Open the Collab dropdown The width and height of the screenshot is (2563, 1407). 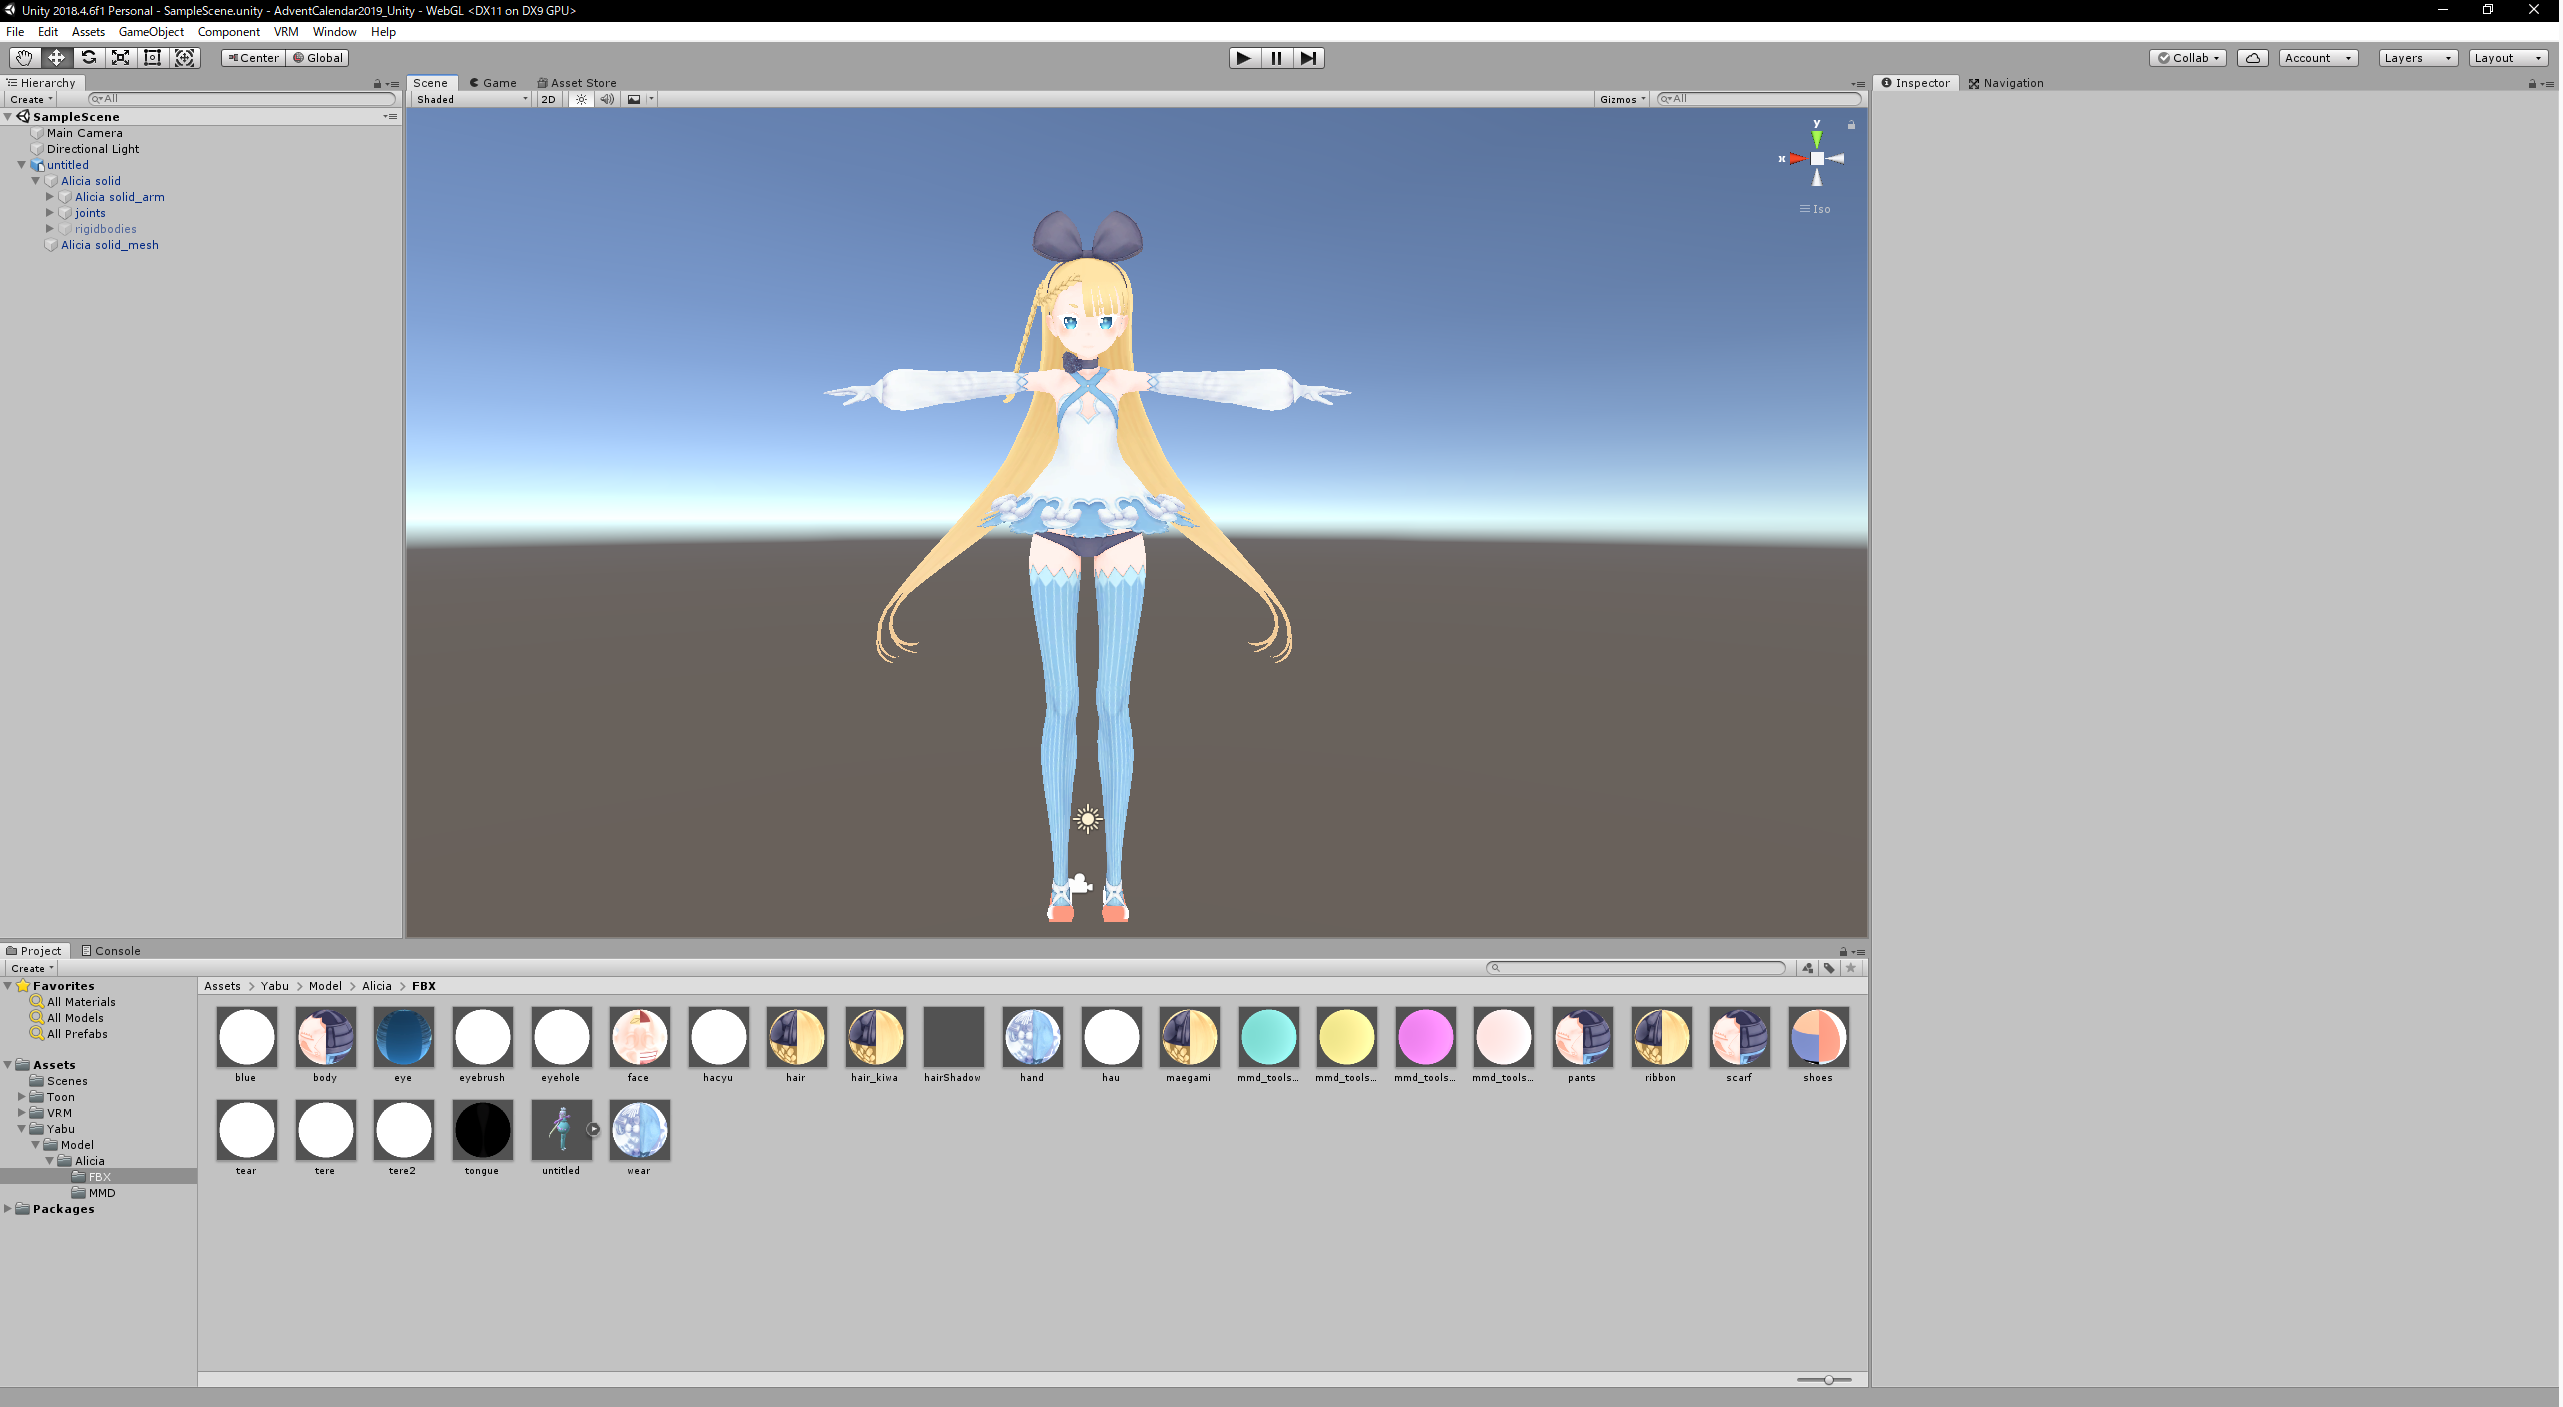(x=2188, y=58)
